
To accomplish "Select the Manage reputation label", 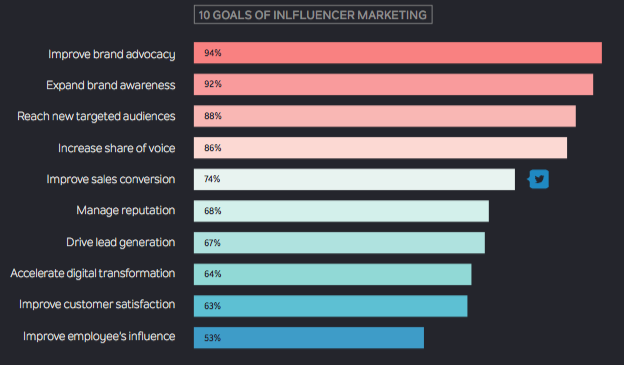I will 126,210.
